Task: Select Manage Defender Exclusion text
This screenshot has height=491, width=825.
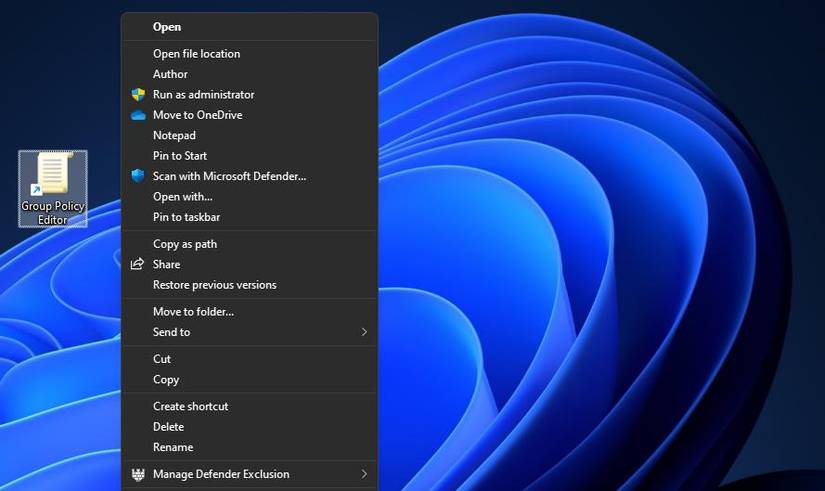Action: (221, 474)
